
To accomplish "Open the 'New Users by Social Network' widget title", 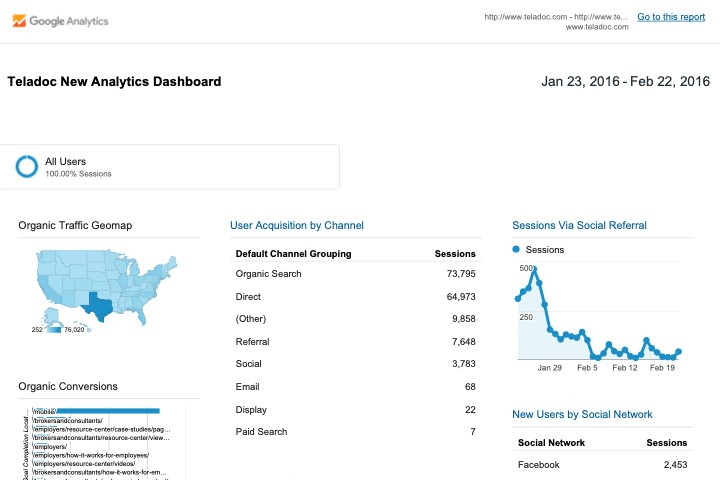I will tap(582, 414).
